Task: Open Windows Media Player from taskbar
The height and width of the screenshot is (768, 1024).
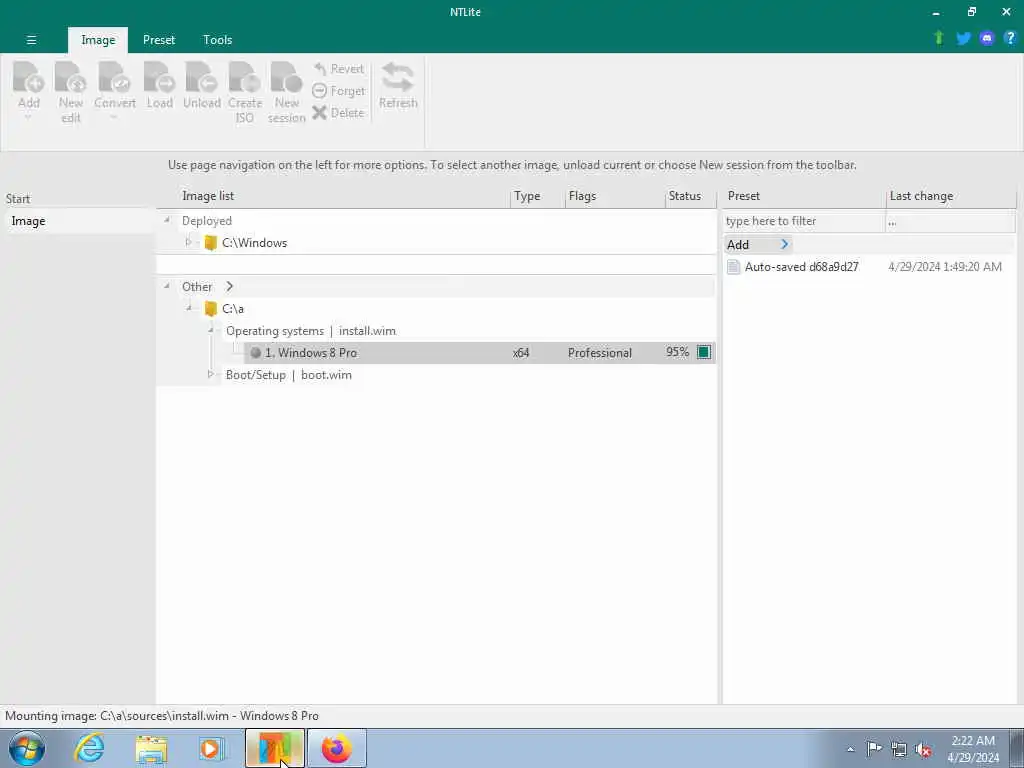Action: point(212,749)
